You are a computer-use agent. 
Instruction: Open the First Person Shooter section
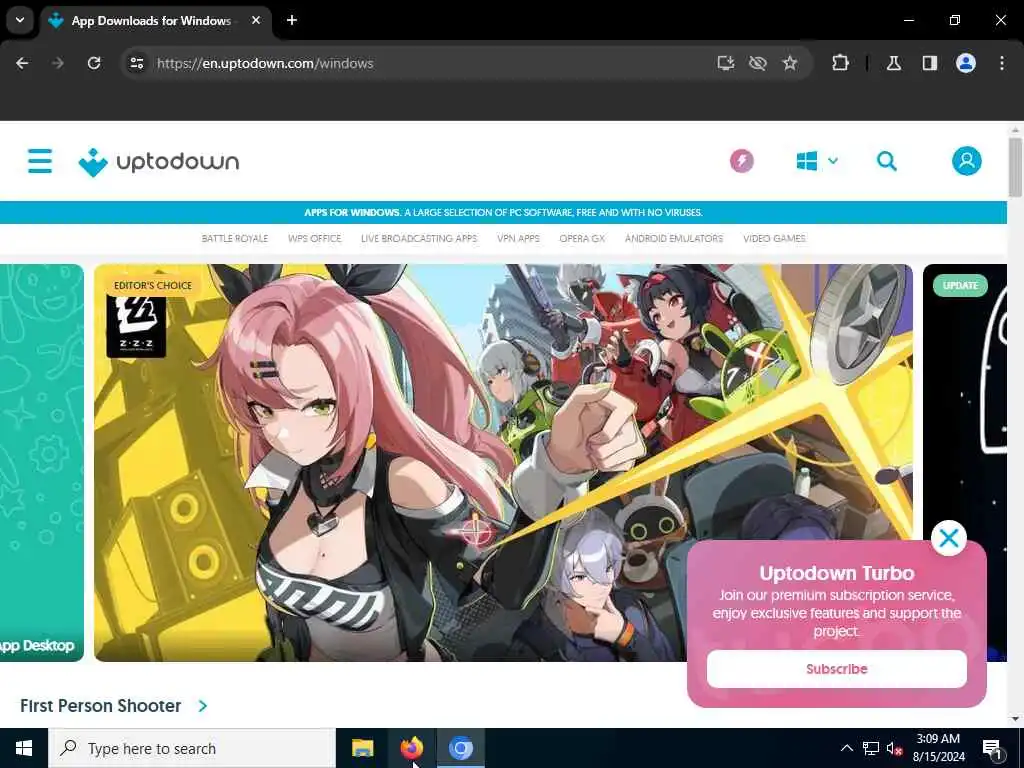[x=101, y=706]
